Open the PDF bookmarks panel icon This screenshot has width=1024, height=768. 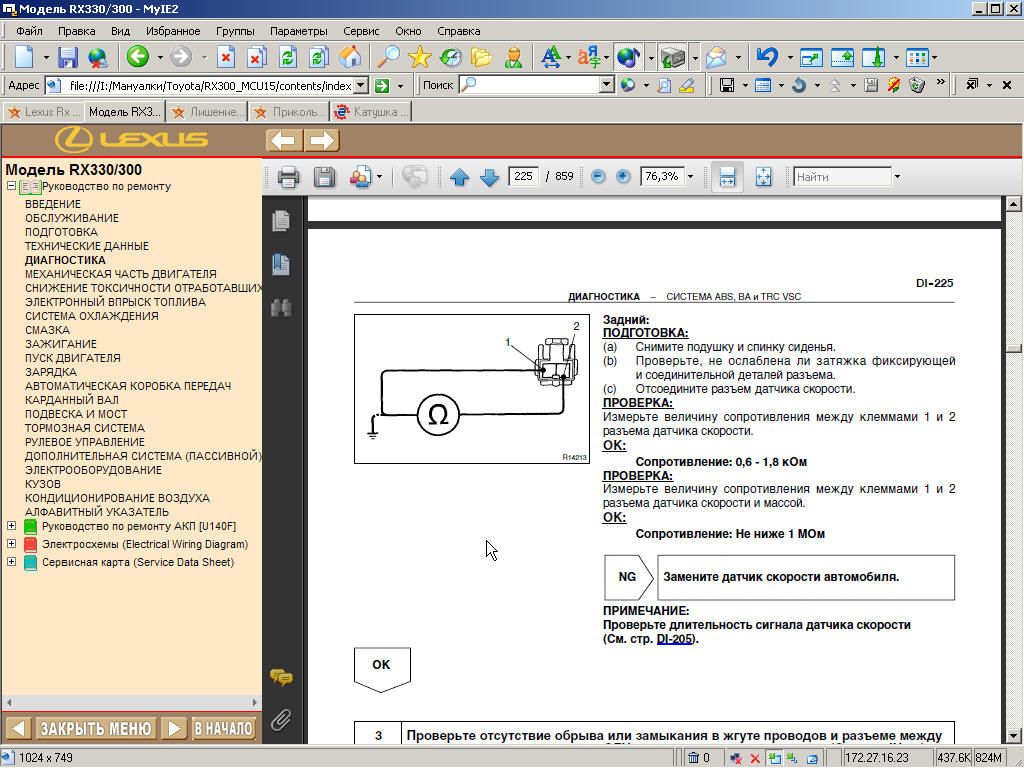click(x=281, y=264)
